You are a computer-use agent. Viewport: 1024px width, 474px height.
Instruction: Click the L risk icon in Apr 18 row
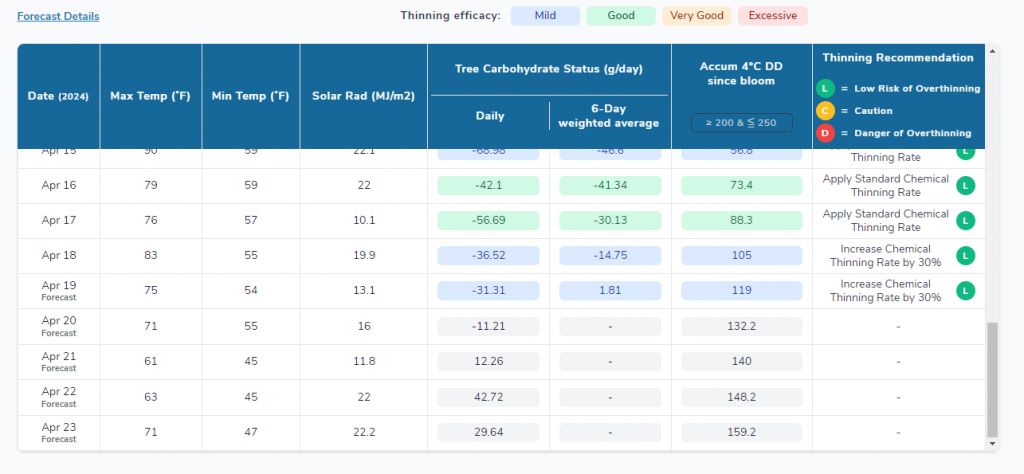[965, 256]
